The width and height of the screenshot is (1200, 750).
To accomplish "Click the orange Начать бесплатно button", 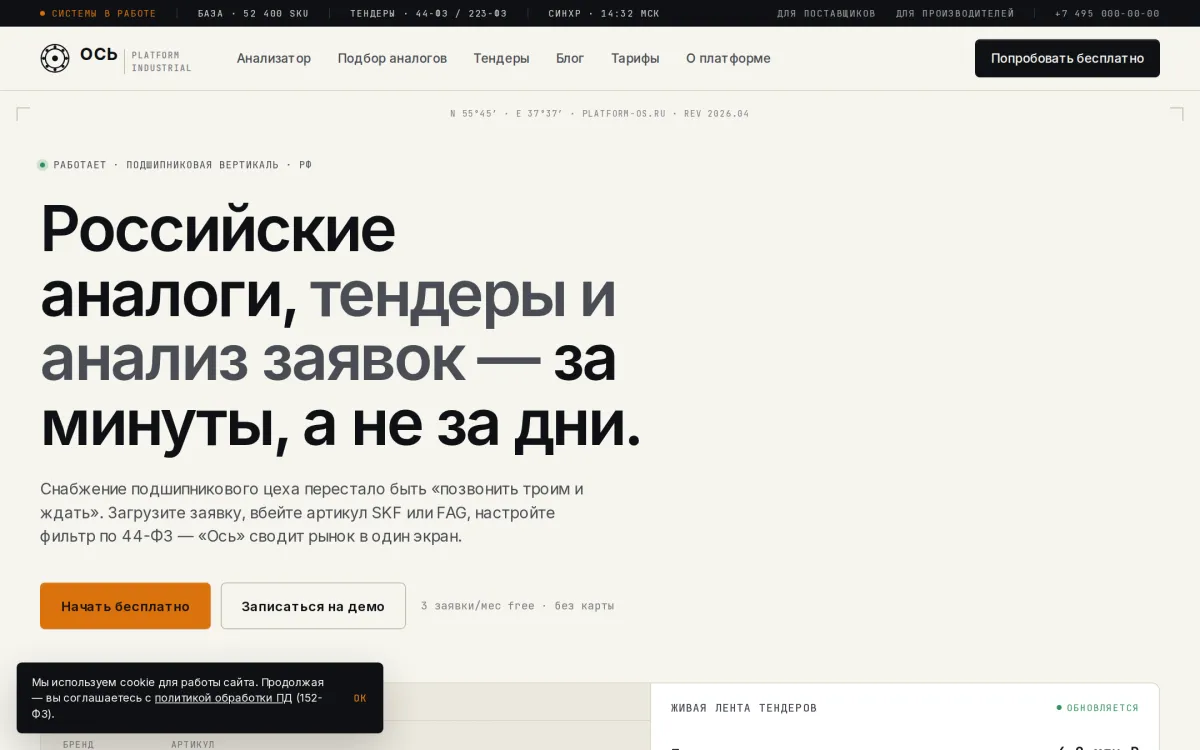I will pyautogui.click(x=125, y=606).
